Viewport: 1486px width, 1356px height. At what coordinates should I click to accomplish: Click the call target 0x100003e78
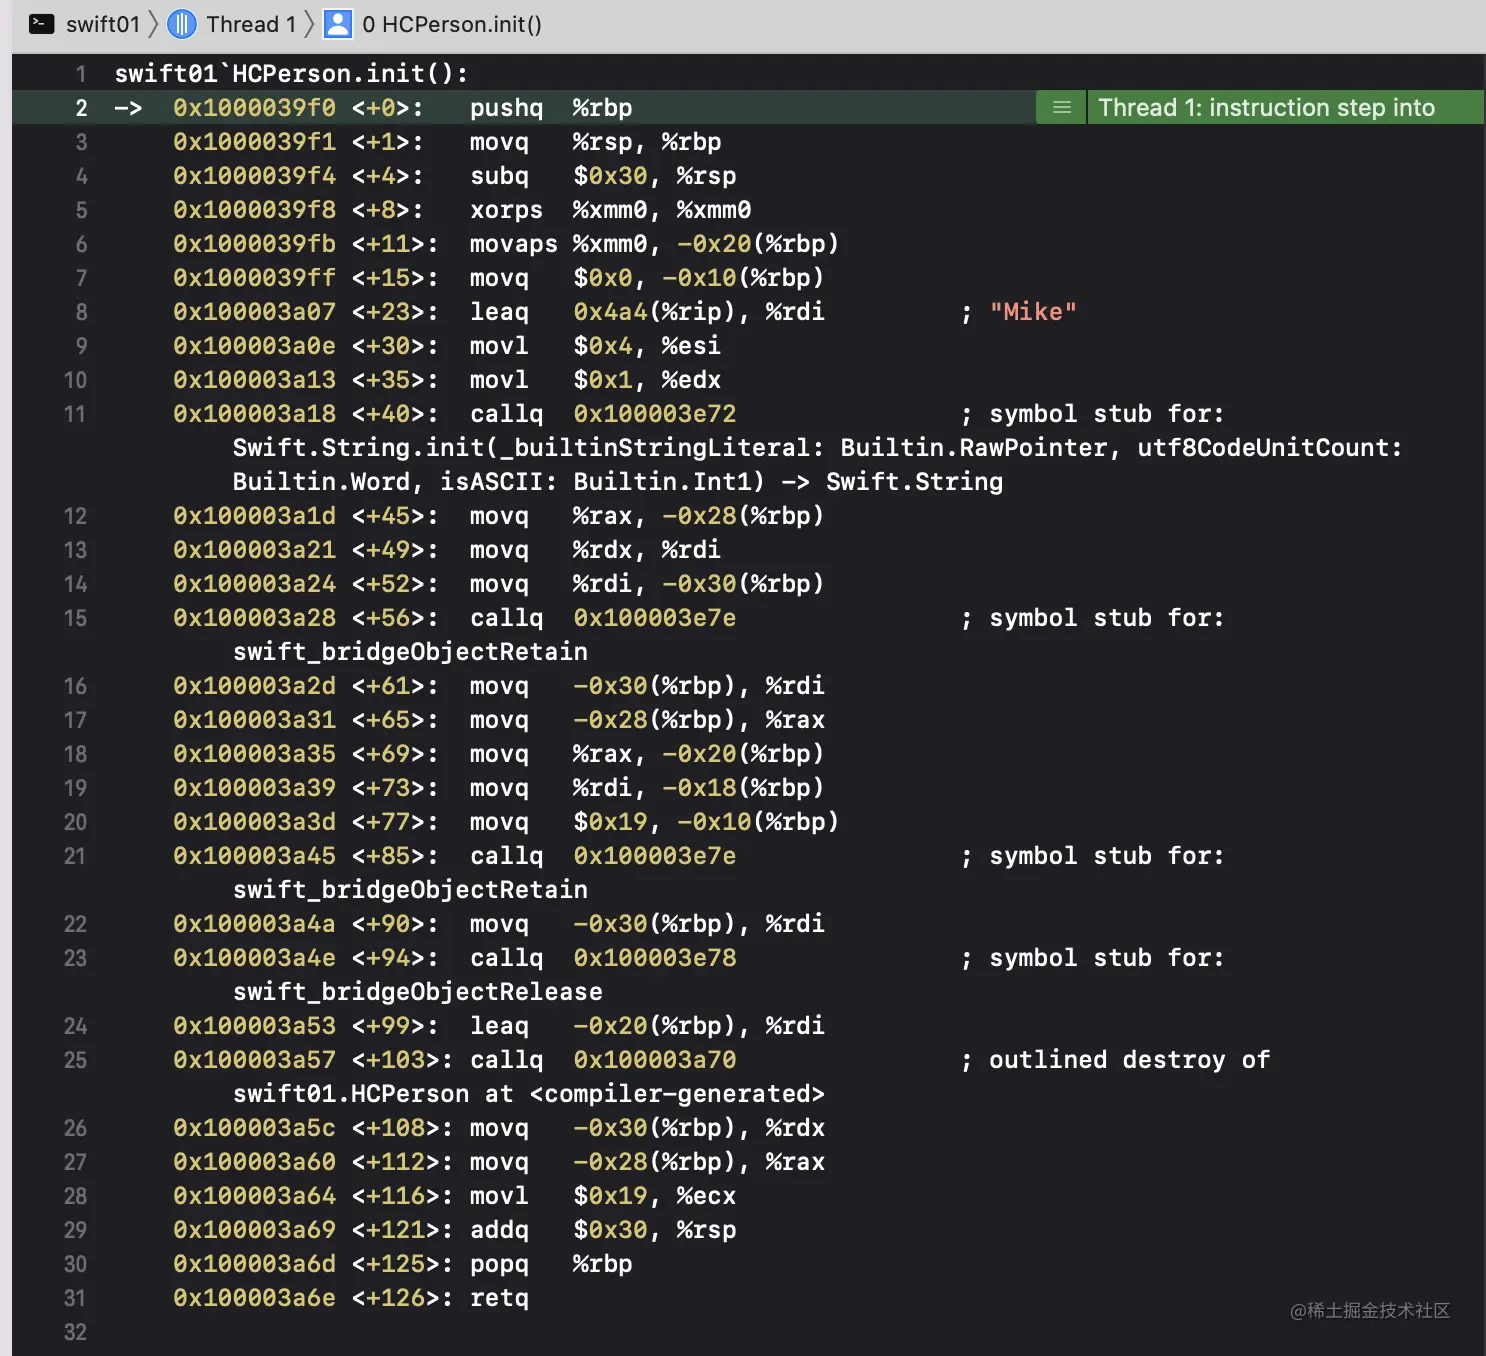(x=655, y=958)
